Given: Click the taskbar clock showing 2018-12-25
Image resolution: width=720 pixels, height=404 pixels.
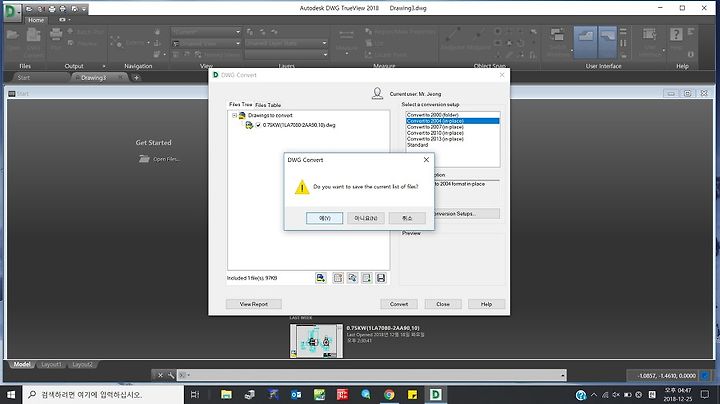Looking at the screenshot, I should pos(678,394).
